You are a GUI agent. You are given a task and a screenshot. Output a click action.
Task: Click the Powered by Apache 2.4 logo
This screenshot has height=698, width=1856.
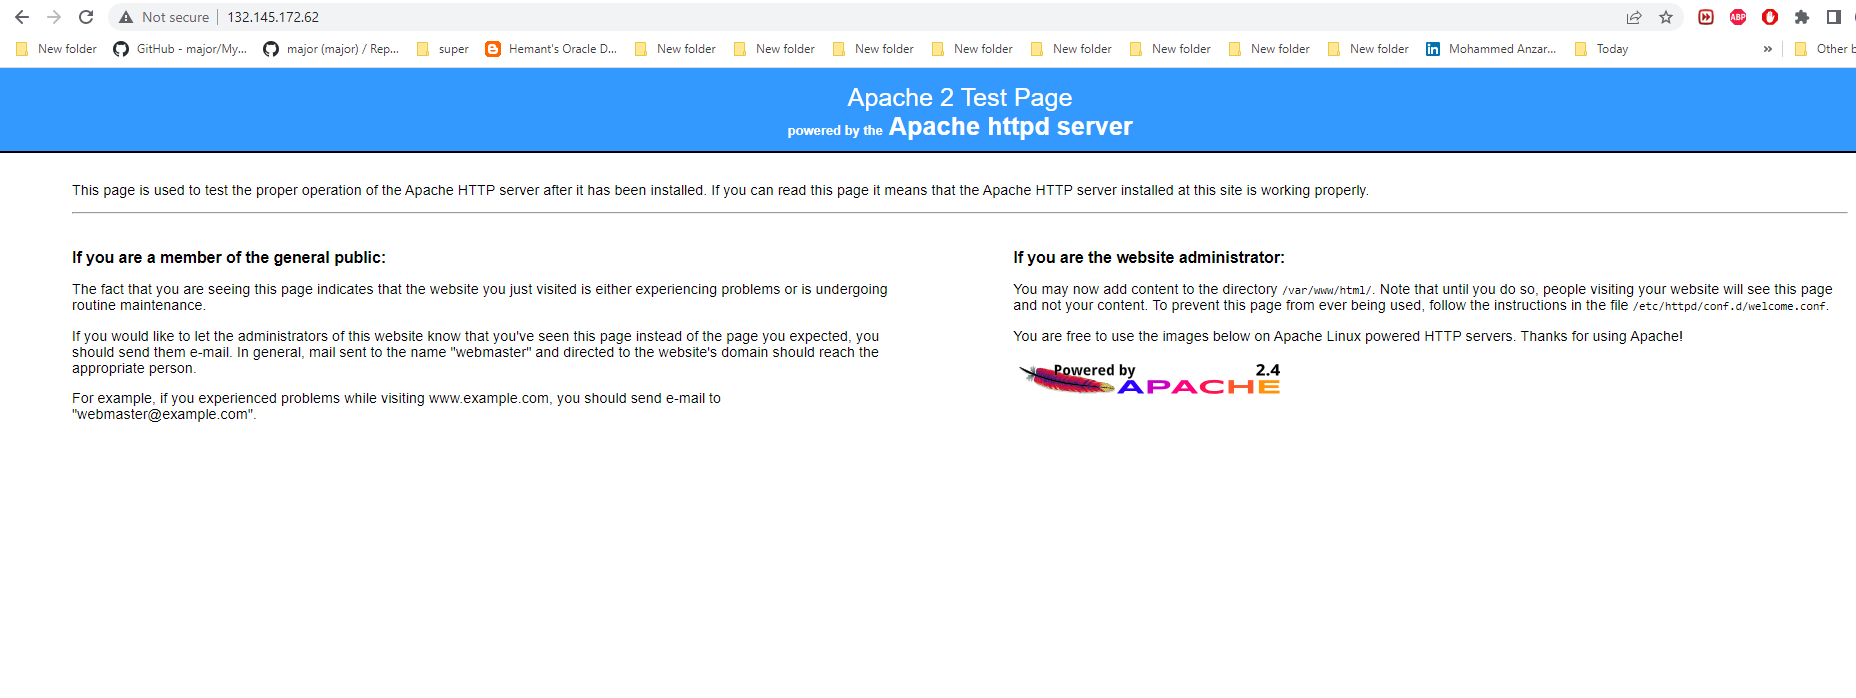pos(1149,379)
